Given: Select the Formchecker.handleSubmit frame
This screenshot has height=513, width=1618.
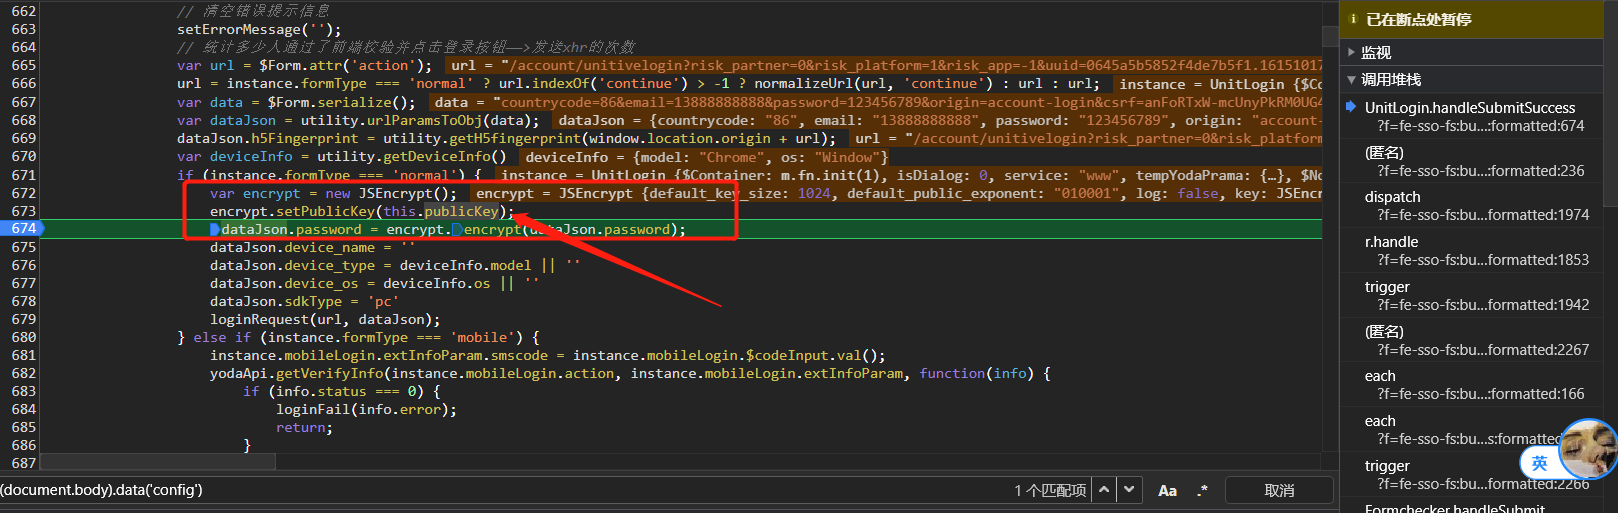Looking at the screenshot, I should (1454, 507).
